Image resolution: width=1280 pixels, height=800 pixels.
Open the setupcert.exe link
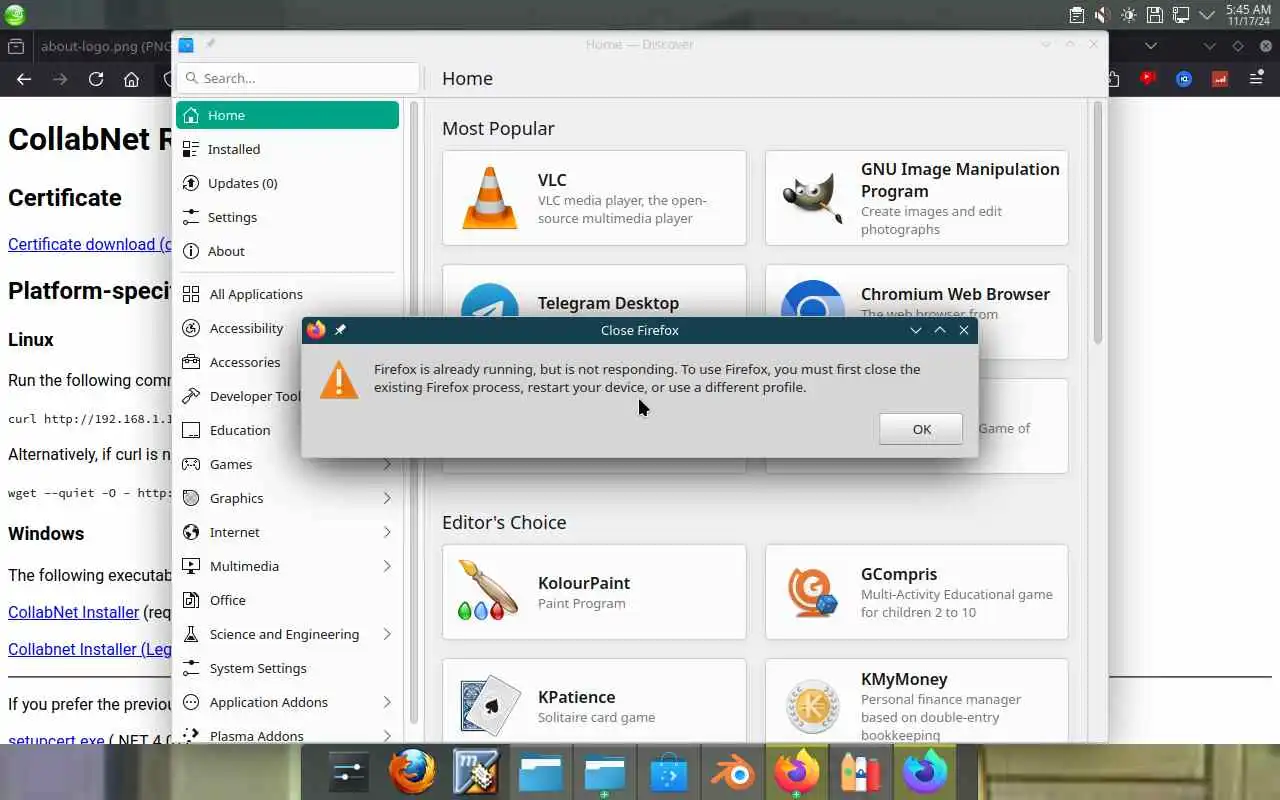point(56,741)
